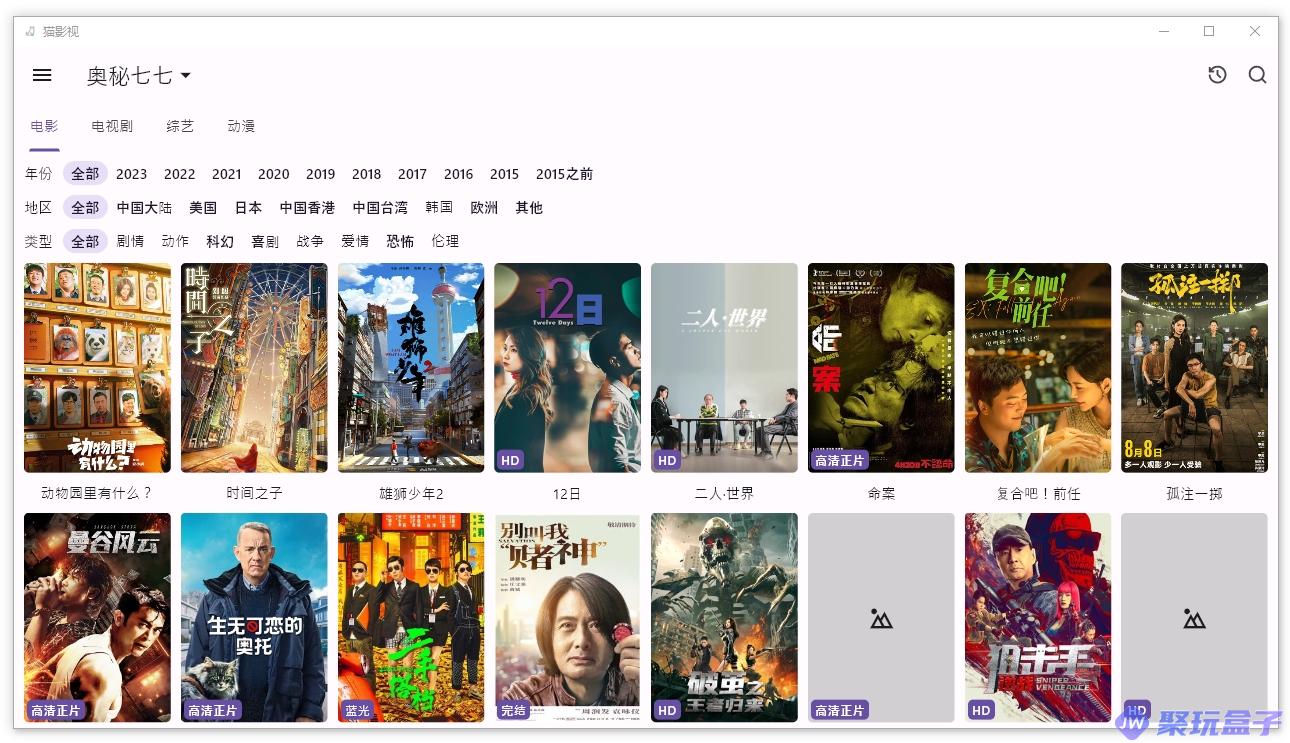Open the 生无可恋的奥托 poster

[254, 618]
